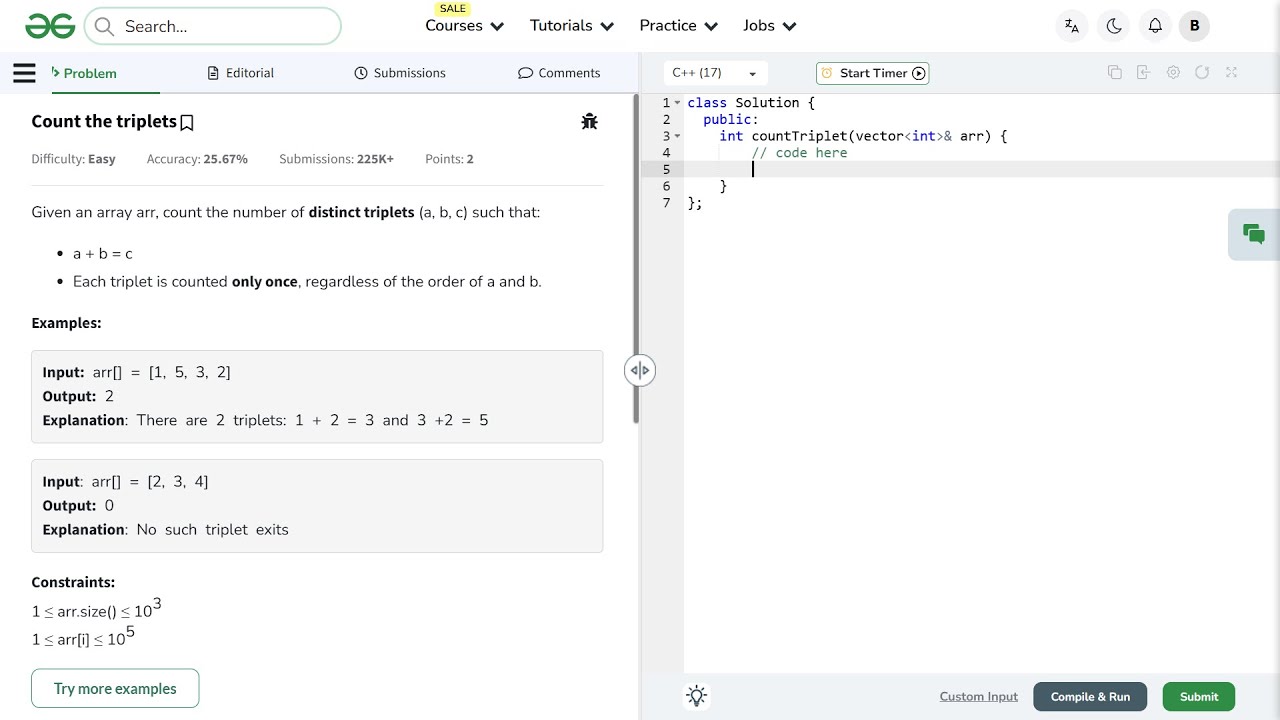Screen dimensions: 1280x720
Task: Open the chat bubble side widget
Action: click(x=1254, y=234)
